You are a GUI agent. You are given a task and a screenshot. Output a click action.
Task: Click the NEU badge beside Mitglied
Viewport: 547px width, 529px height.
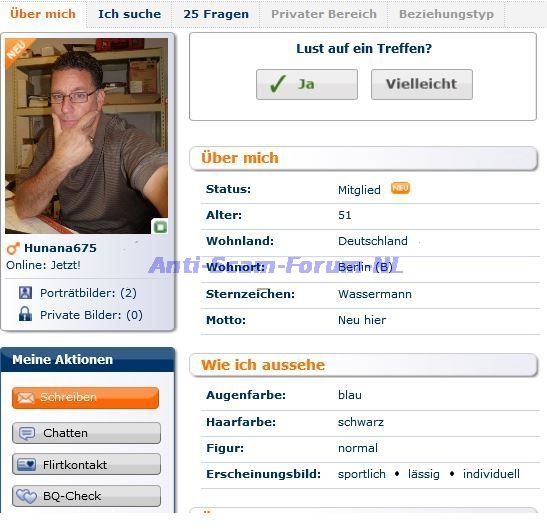click(x=400, y=188)
